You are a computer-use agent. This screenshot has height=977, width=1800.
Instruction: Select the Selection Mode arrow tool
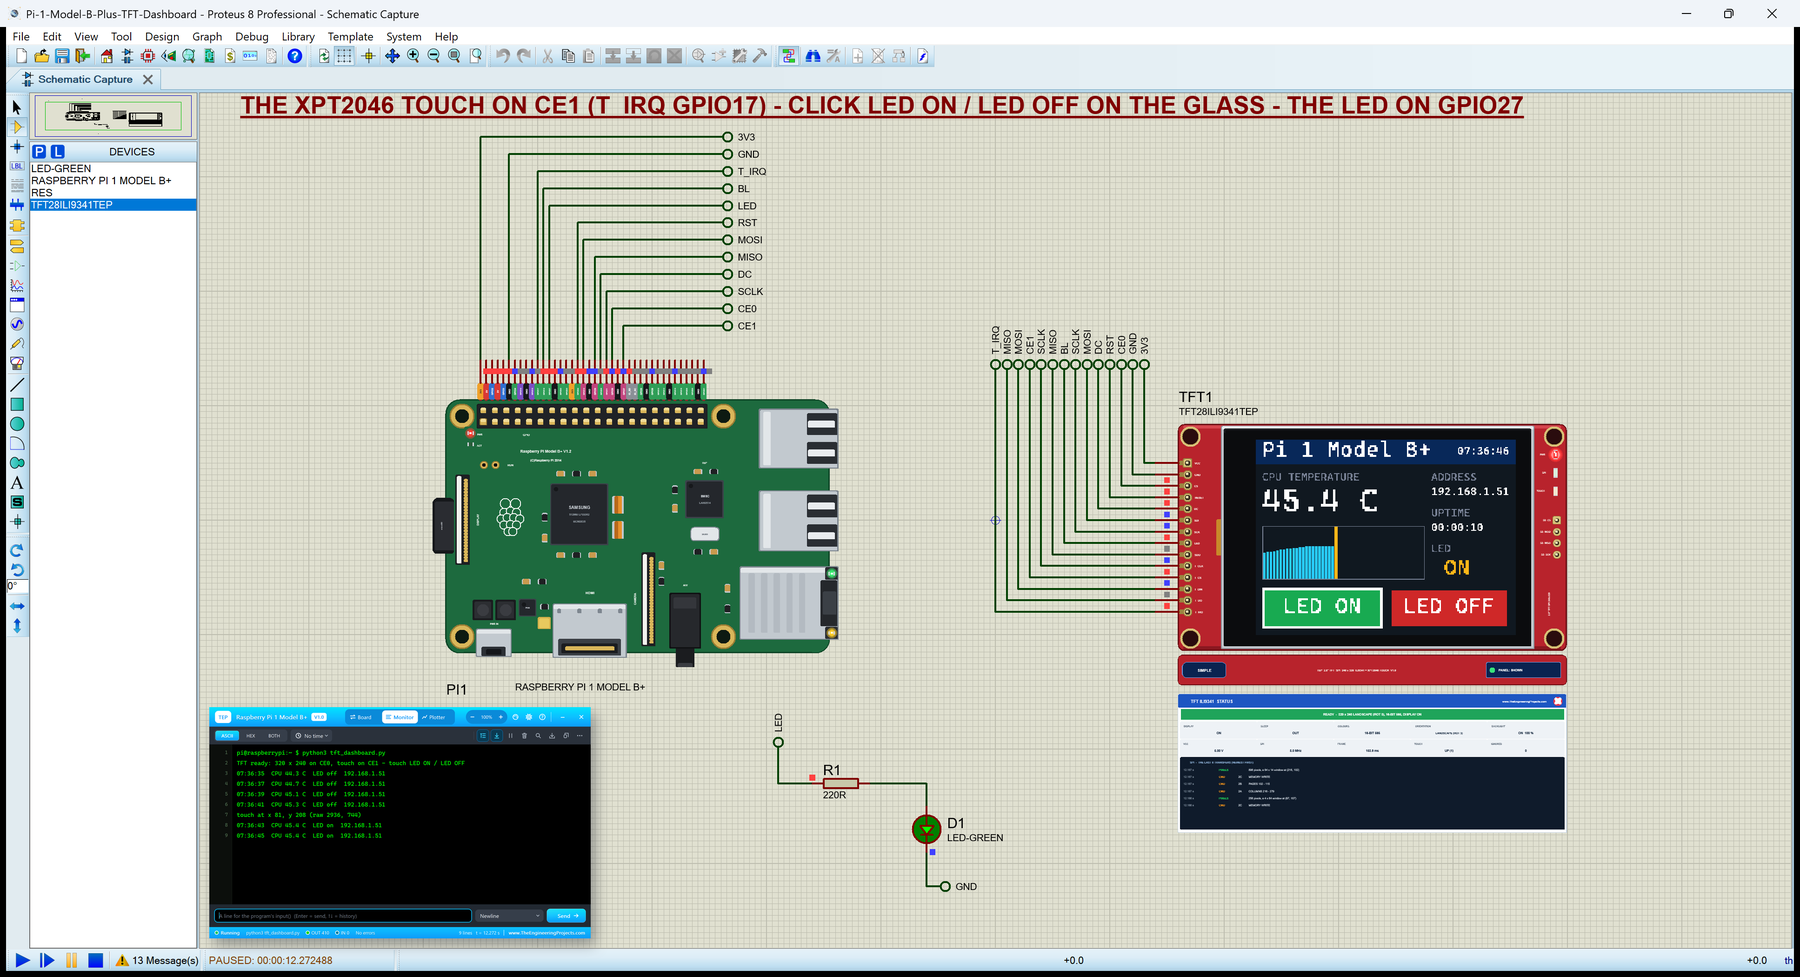tap(16, 107)
